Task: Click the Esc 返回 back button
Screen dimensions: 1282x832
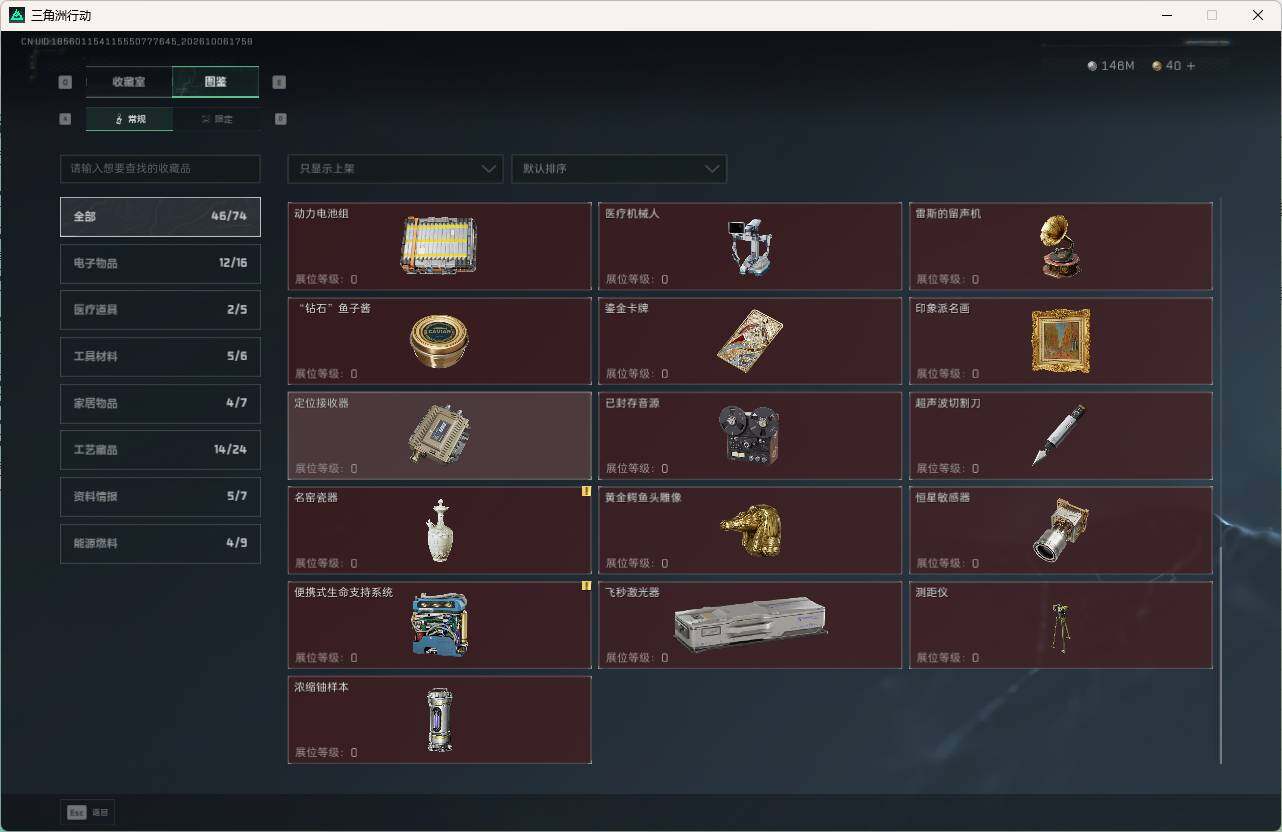Action: tap(87, 813)
